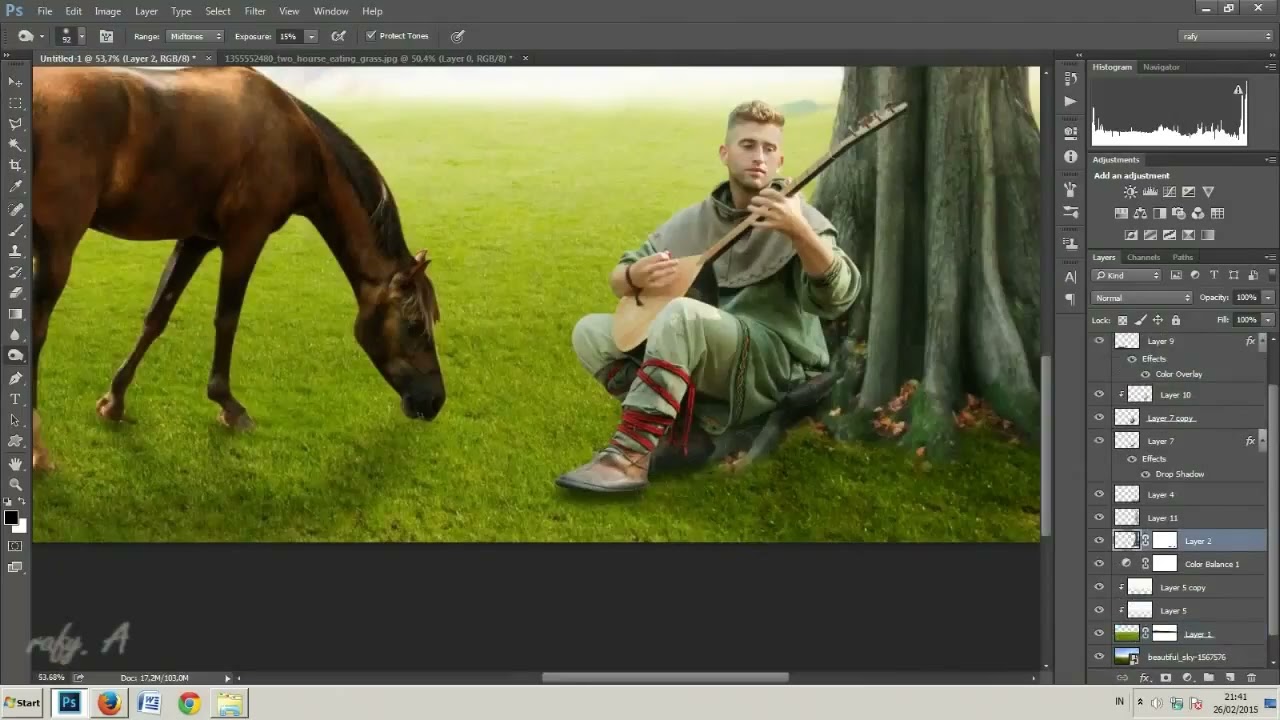Add a Photo Filter adjustment

1179,213
